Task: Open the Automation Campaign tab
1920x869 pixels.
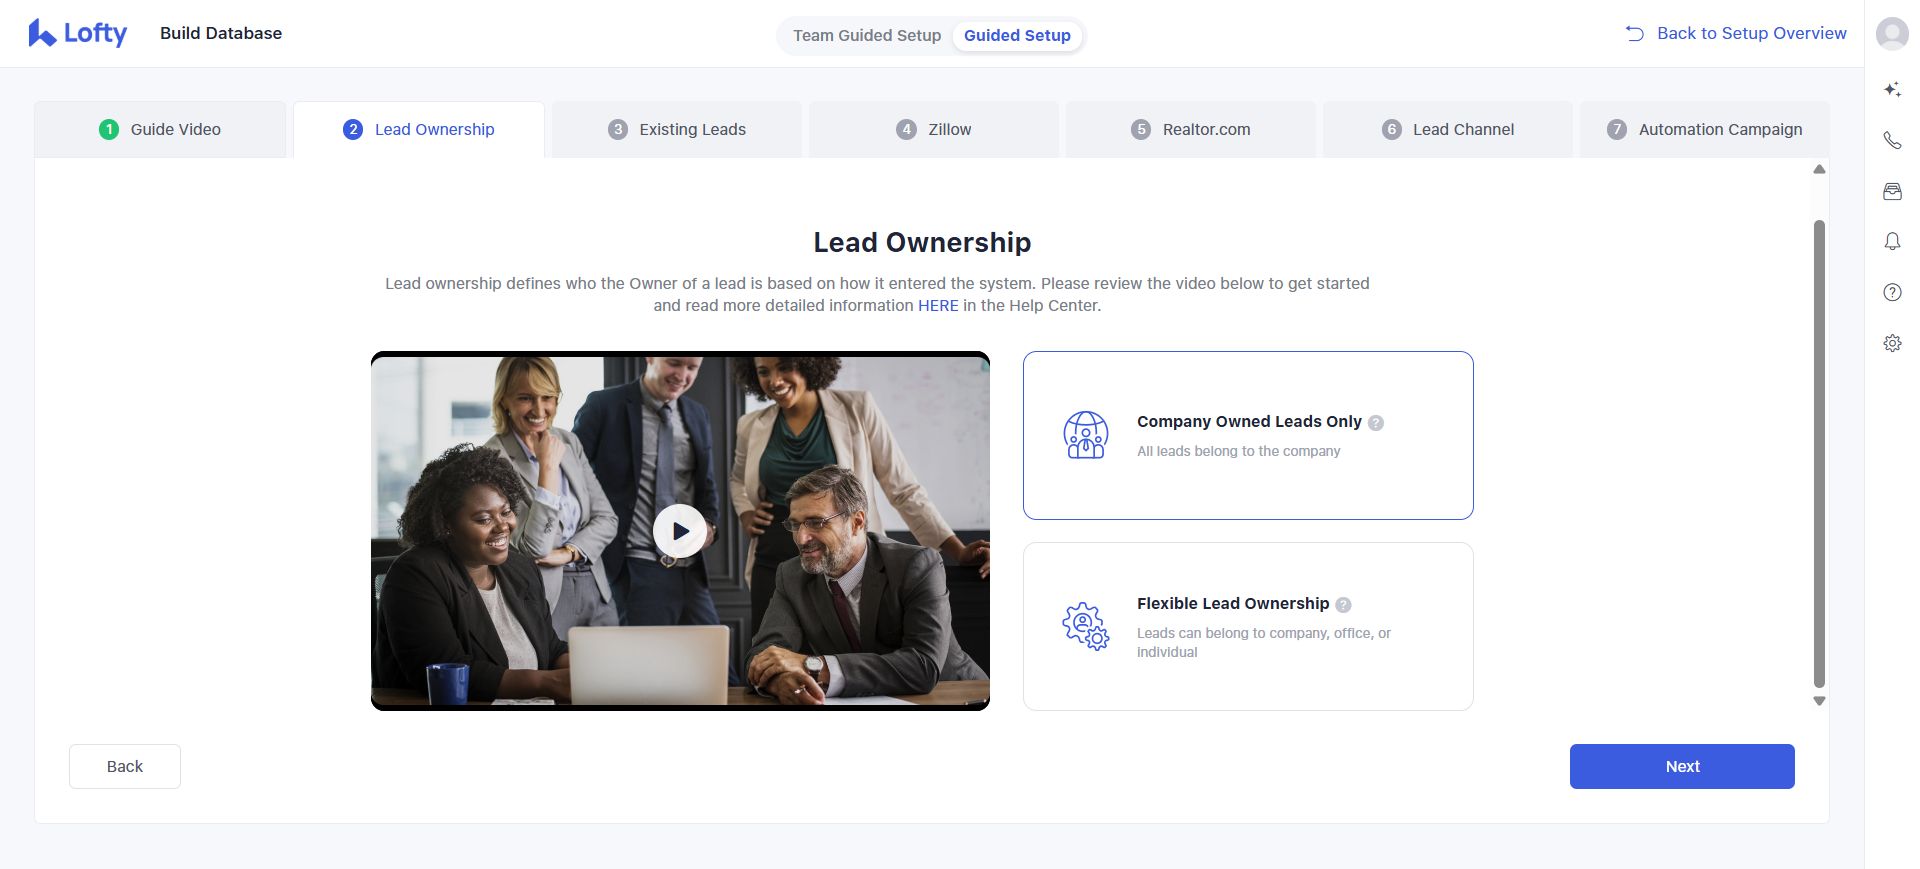Action: coord(1704,130)
